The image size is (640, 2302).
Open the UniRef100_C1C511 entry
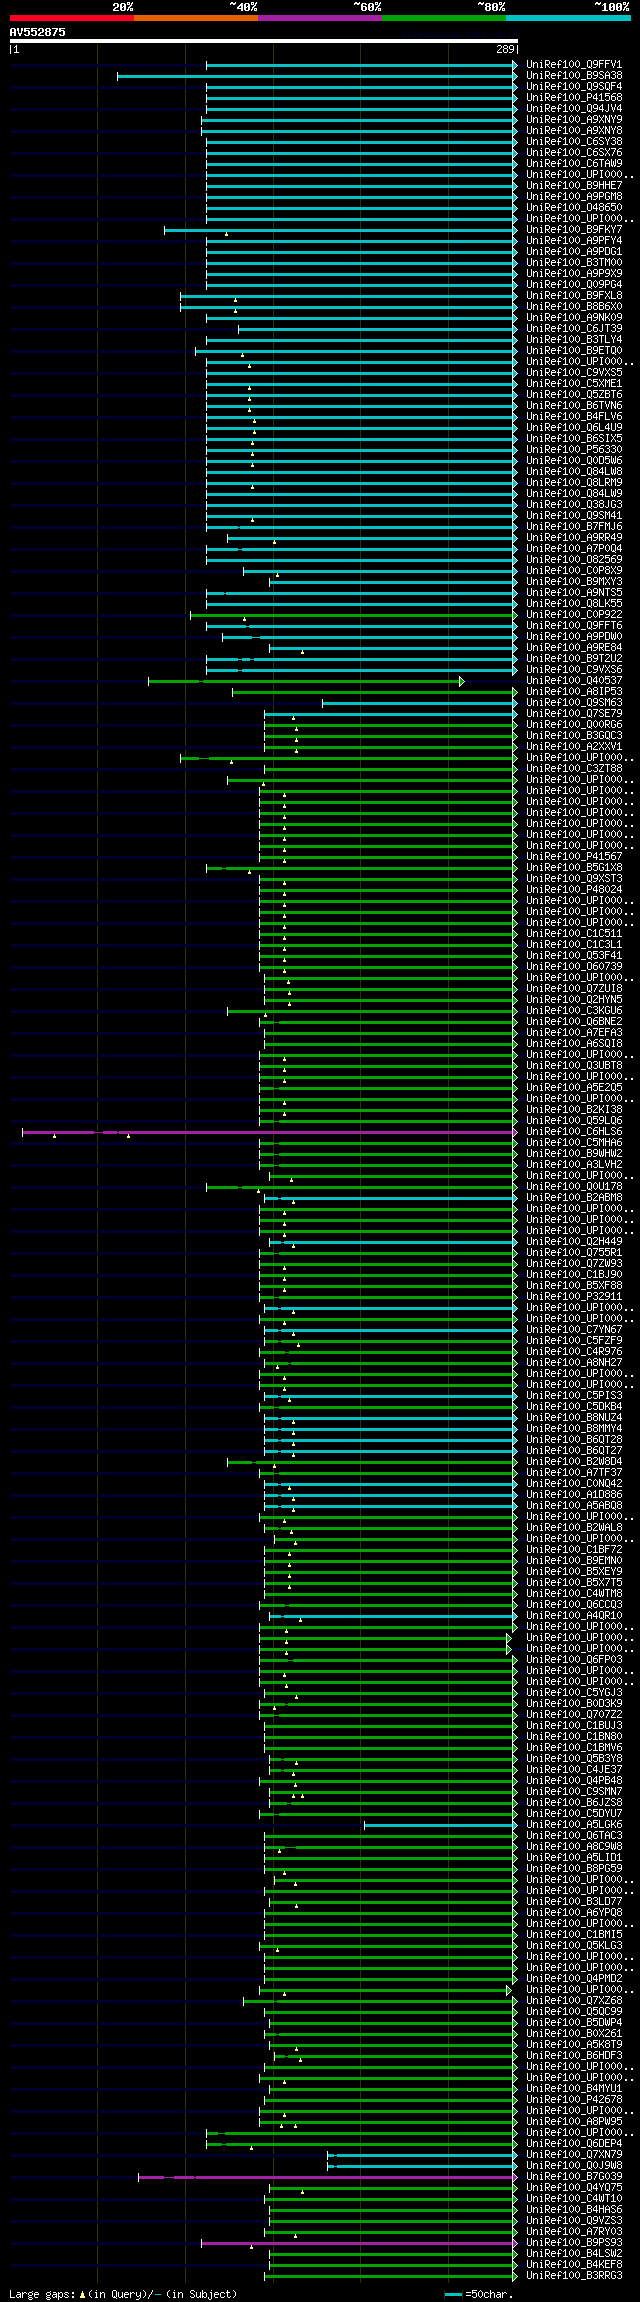(x=574, y=934)
